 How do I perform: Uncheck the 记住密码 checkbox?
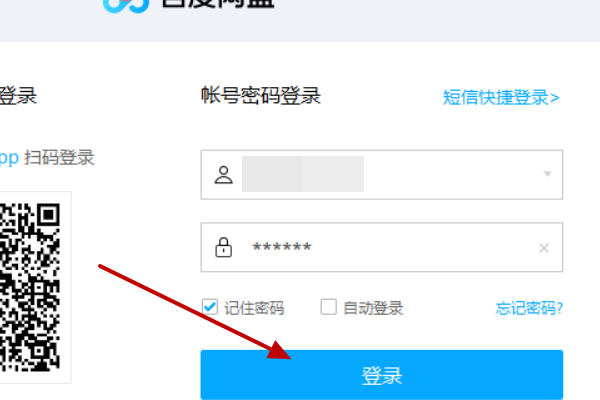210,307
